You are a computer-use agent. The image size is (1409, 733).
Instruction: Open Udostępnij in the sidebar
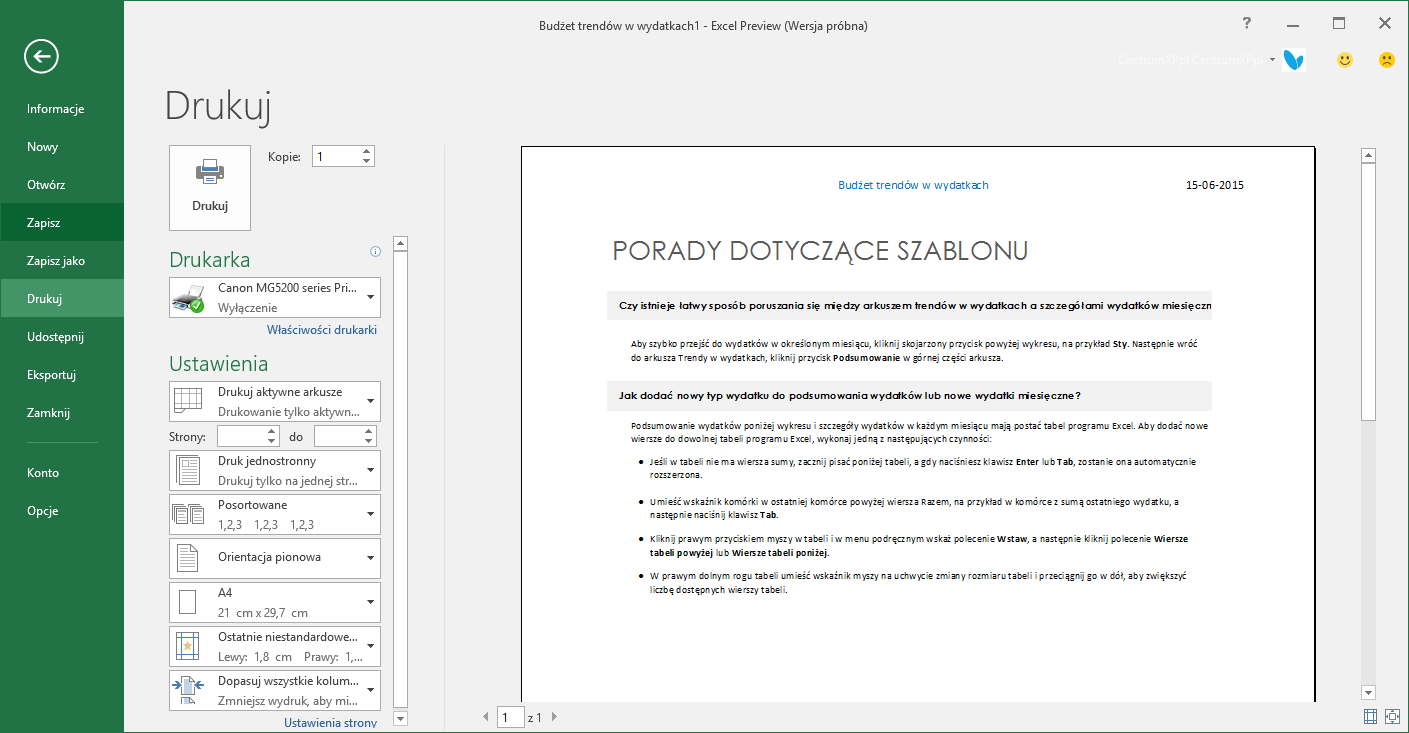62,337
